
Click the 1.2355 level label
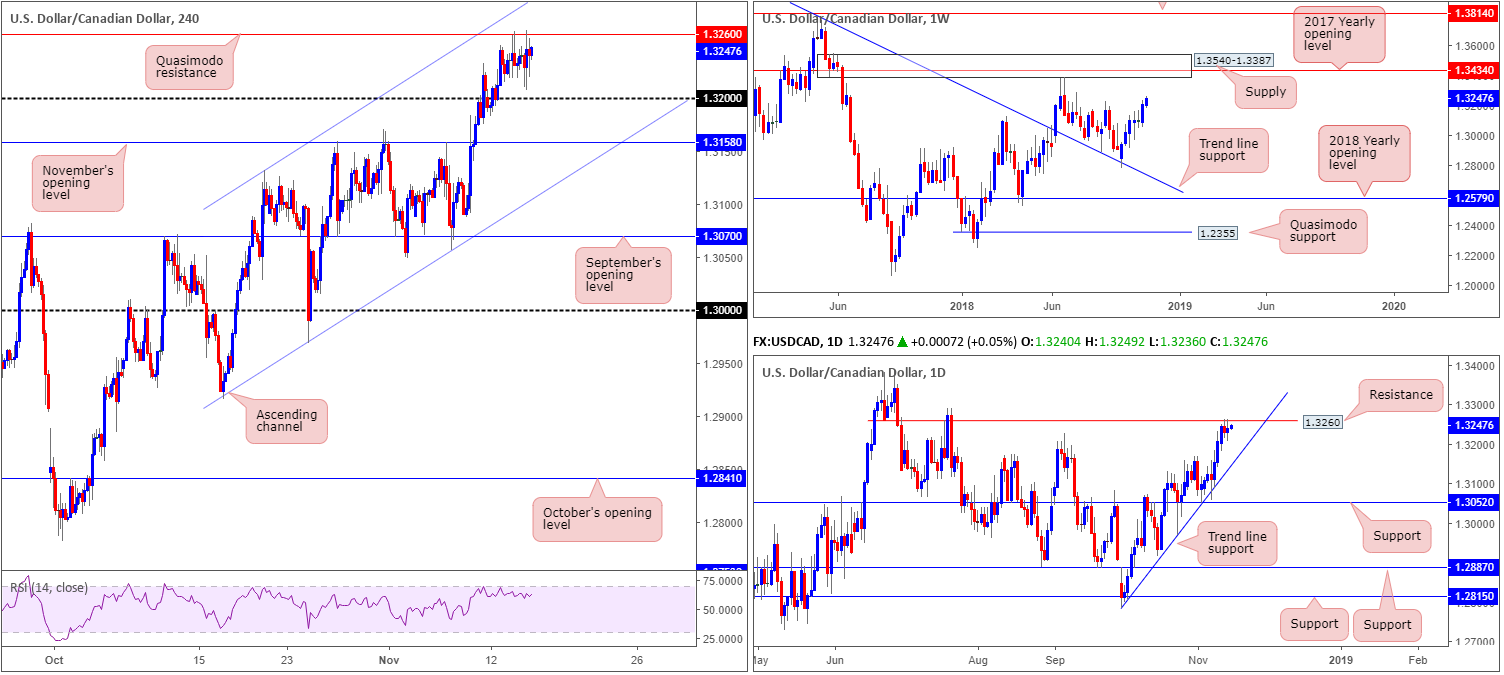pyautogui.click(x=1218, y=232)
